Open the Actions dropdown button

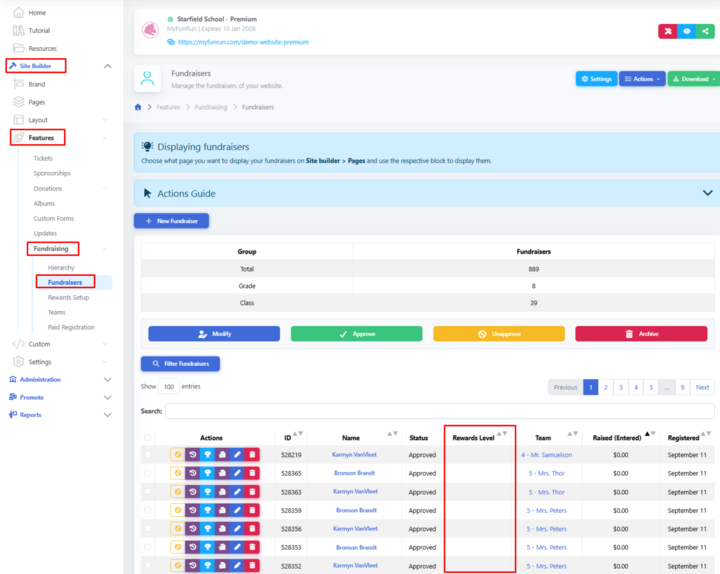pyautogui.click(x=641, y=79)
